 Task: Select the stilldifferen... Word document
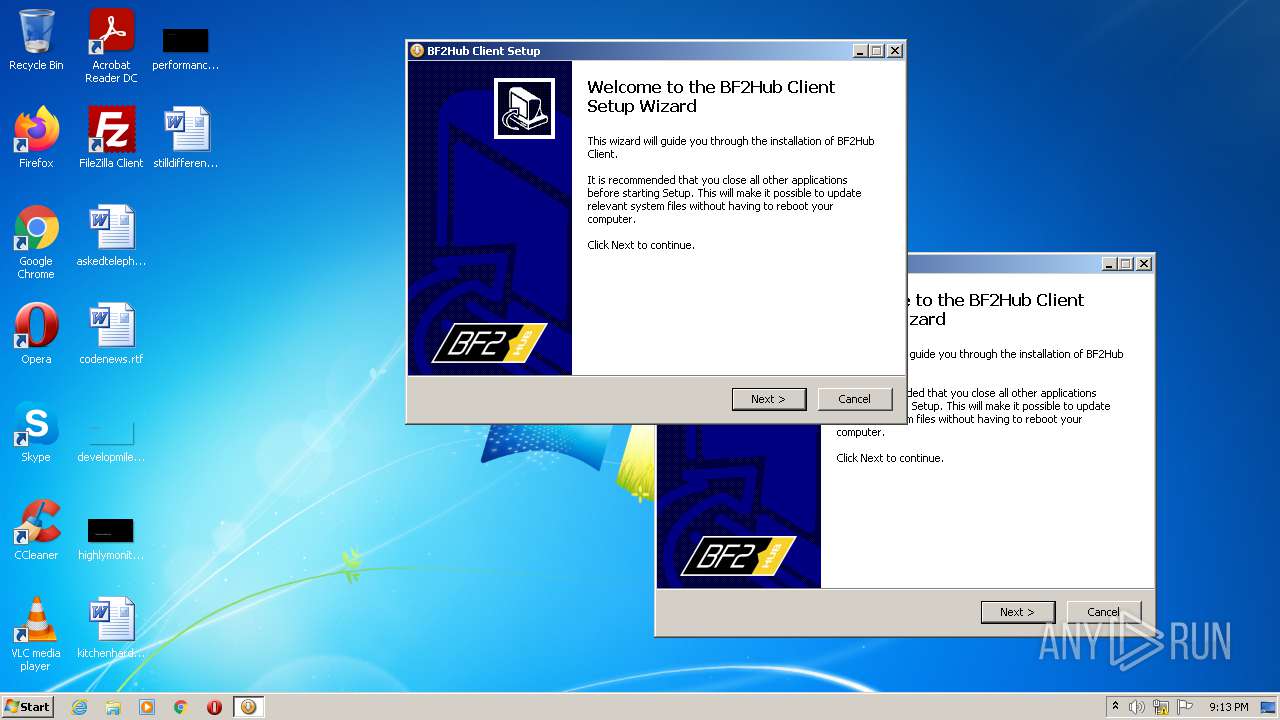185,138
